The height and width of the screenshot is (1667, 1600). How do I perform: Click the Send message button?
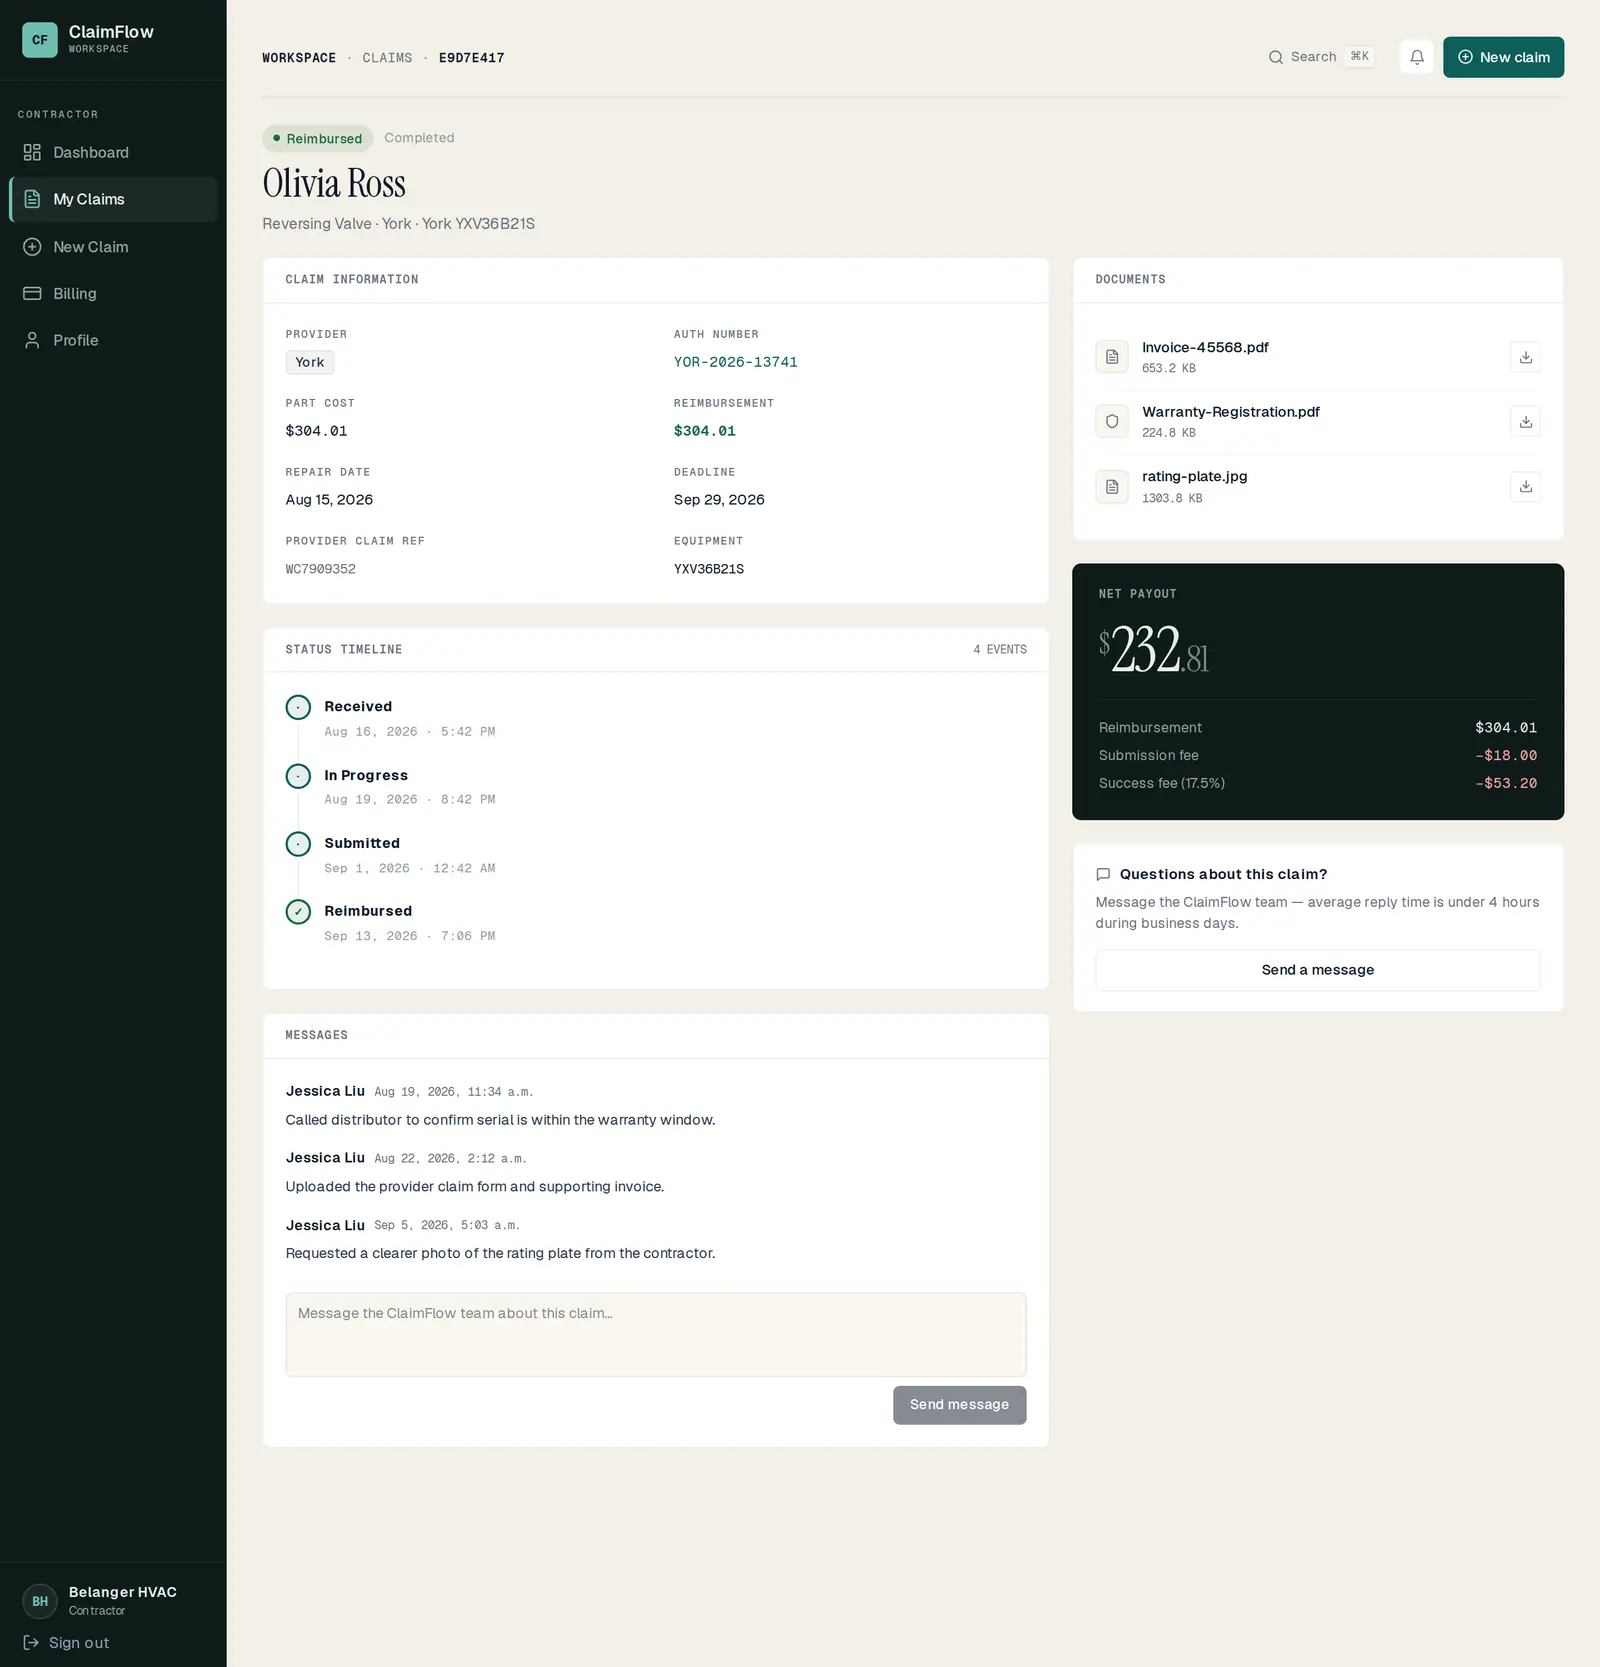959,1405
